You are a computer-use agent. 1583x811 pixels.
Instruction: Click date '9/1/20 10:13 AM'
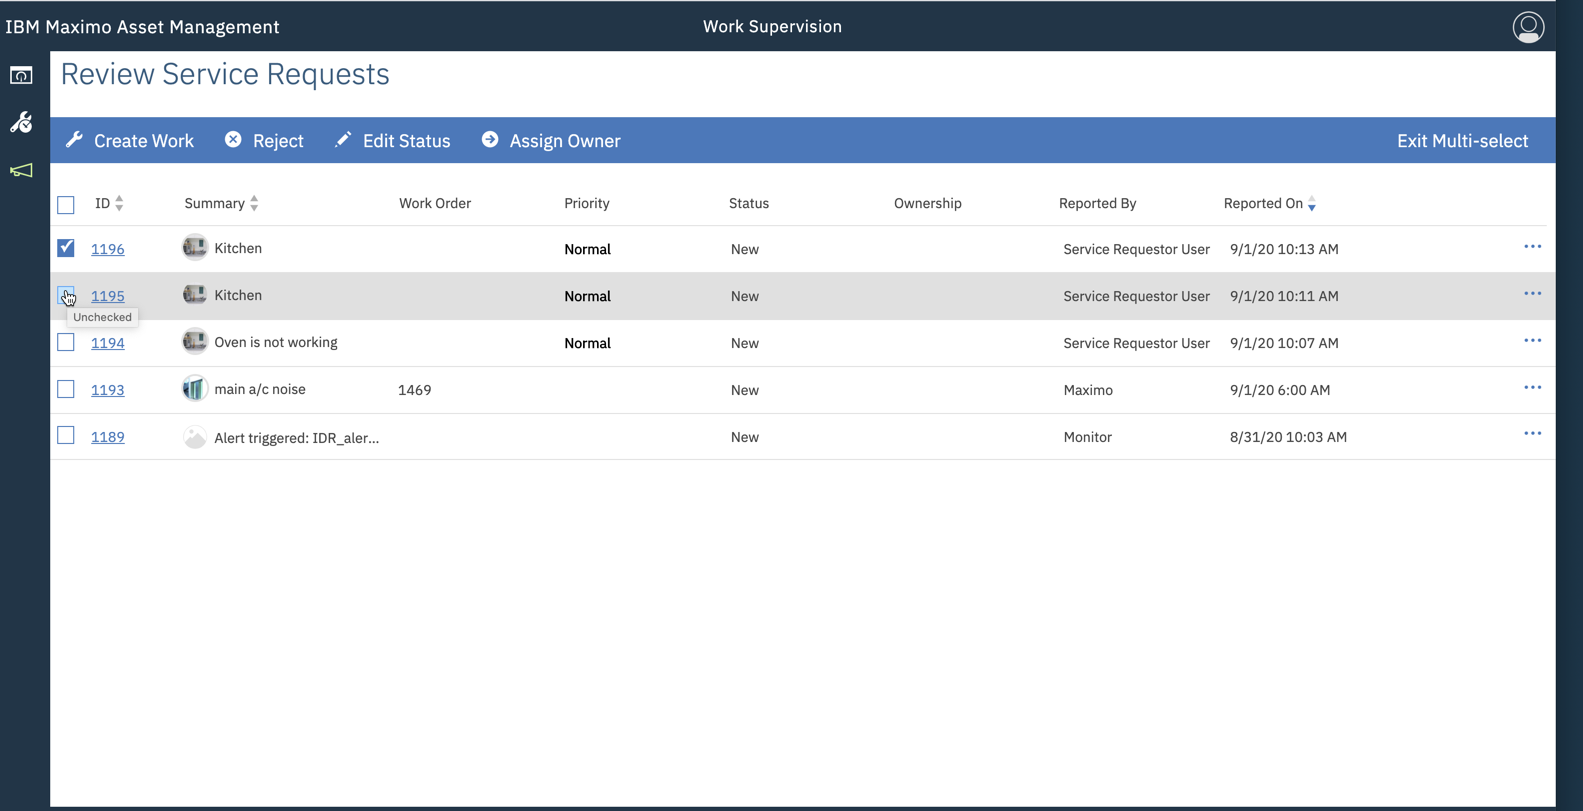coord(1284,249)
